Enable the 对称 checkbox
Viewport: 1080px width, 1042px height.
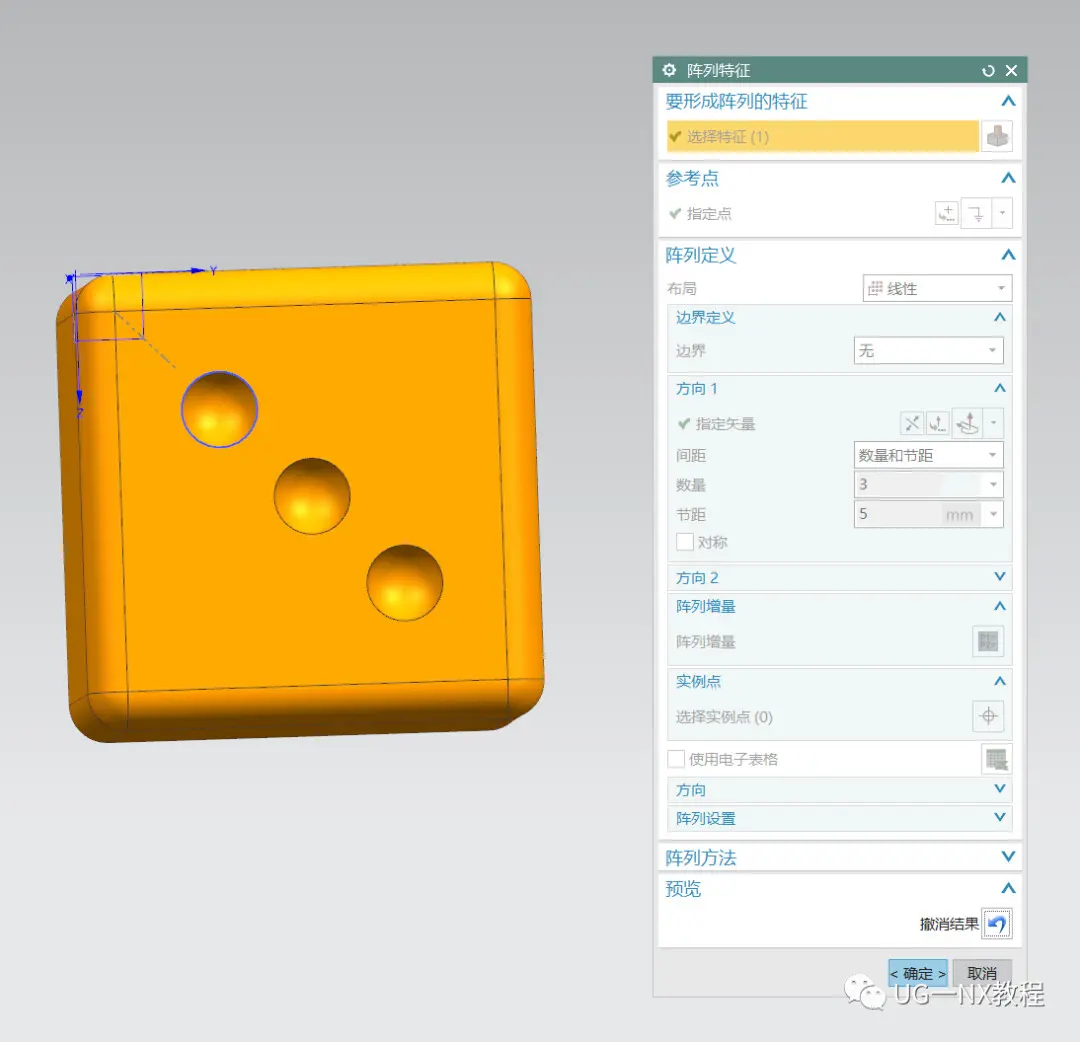685,542
